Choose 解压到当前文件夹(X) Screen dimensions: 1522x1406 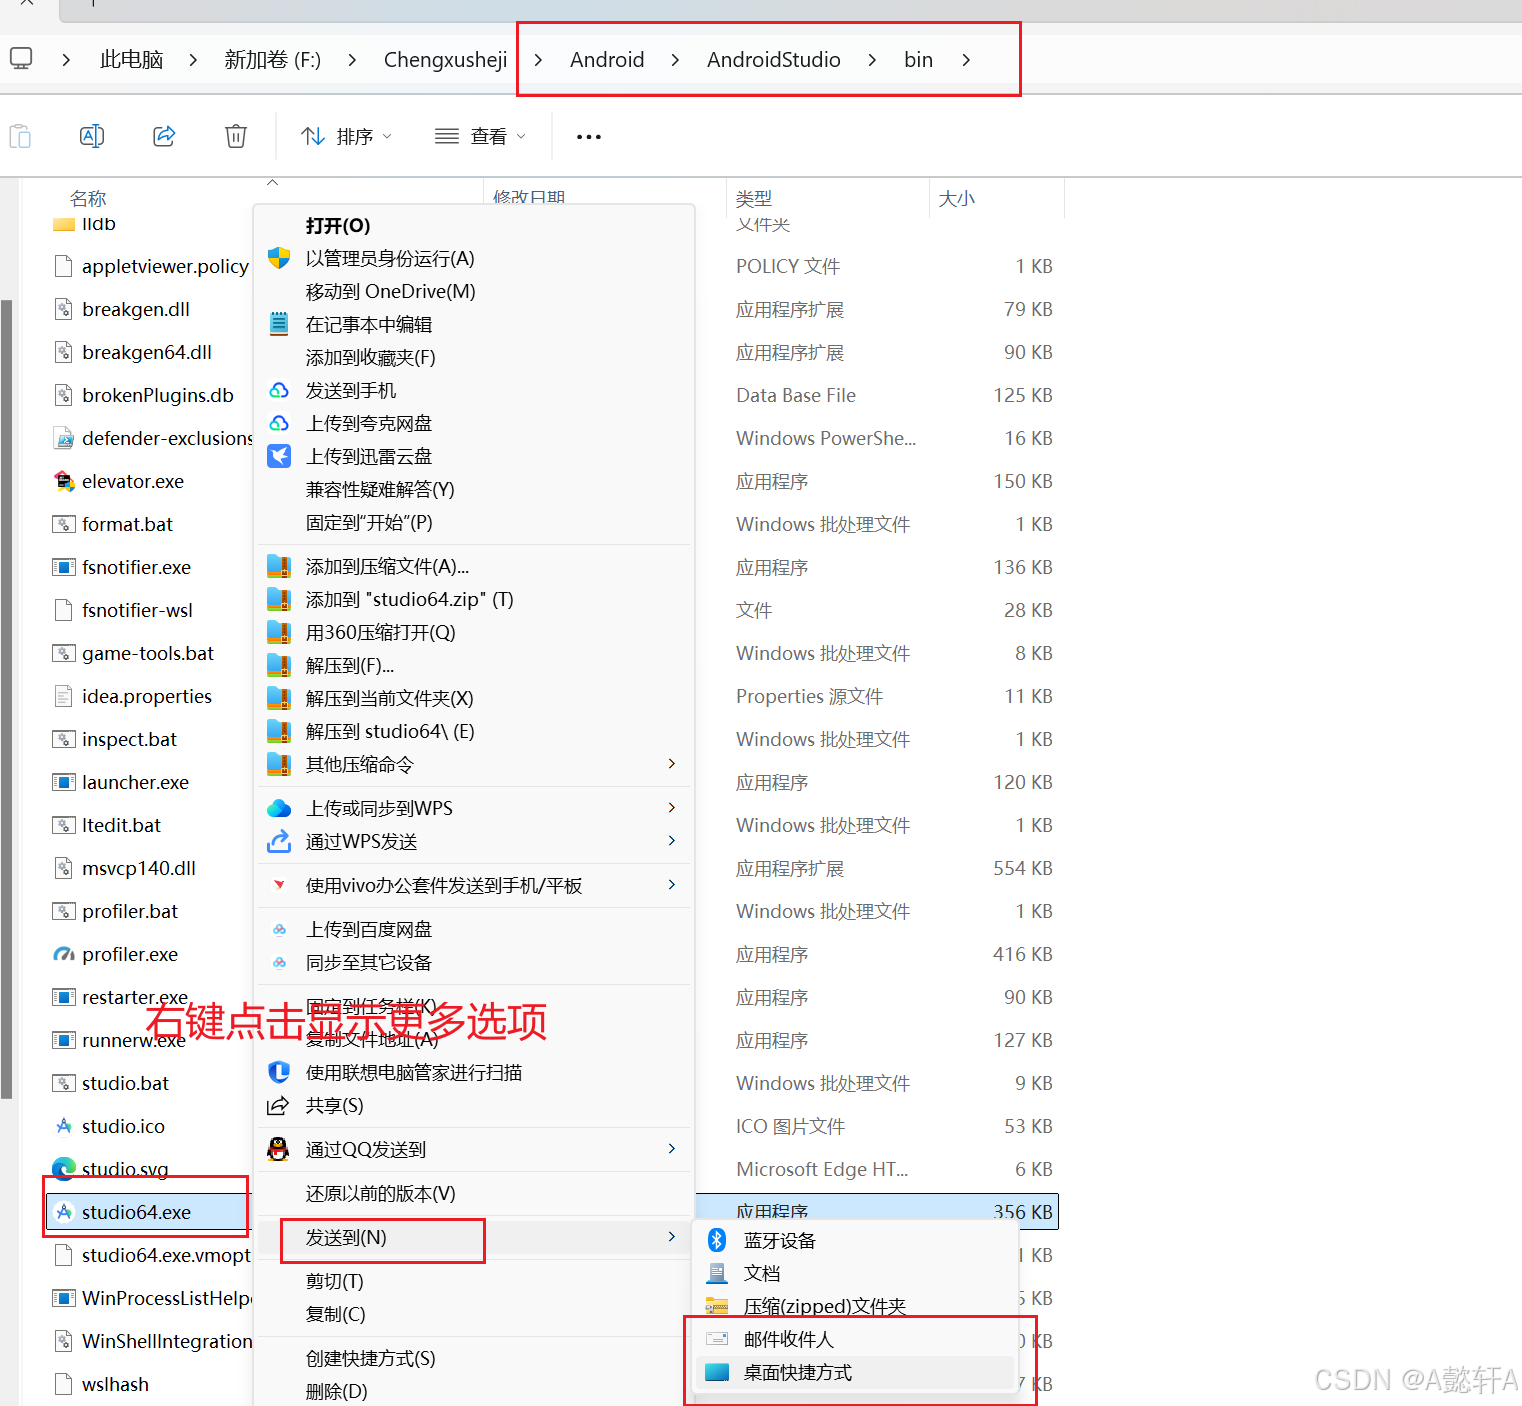coord(474,698)
